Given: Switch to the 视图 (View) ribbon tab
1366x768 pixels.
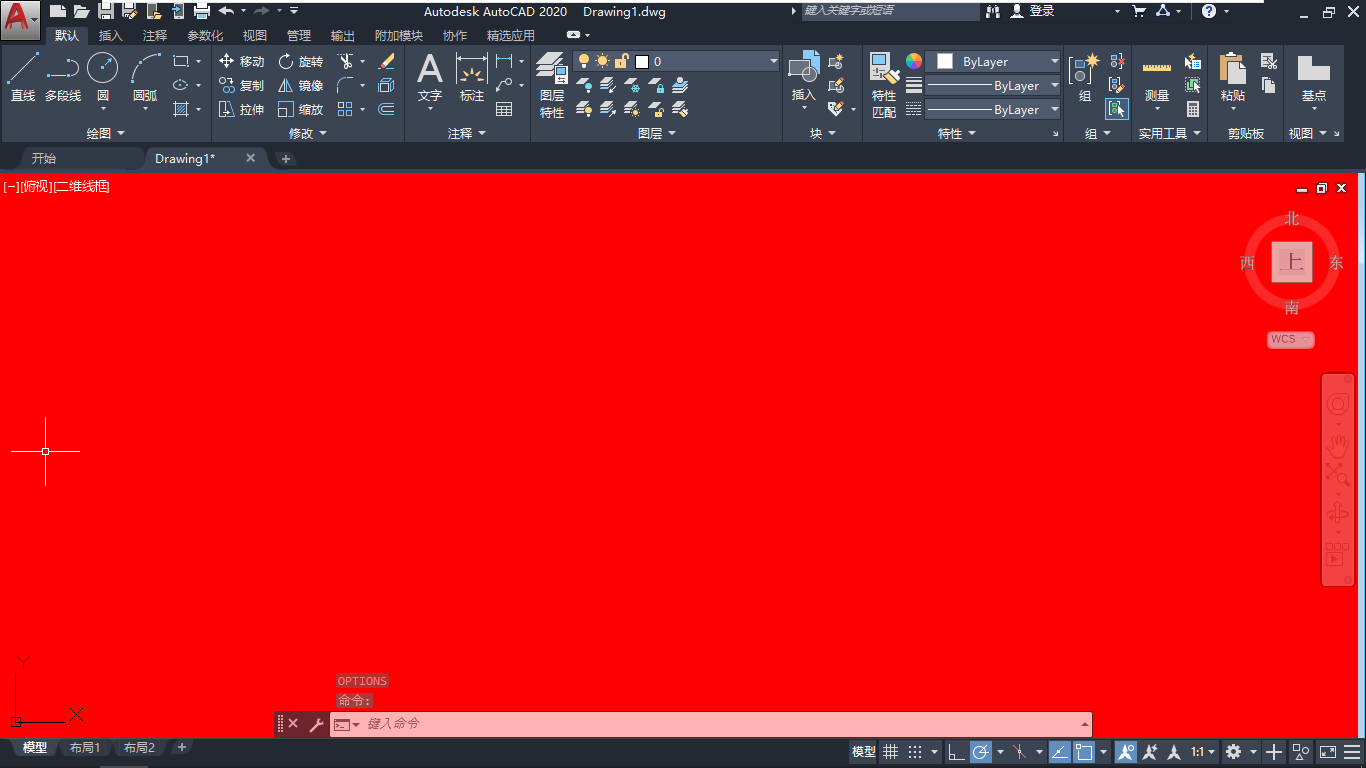Looking at the screenshot, I should (255, 35).
